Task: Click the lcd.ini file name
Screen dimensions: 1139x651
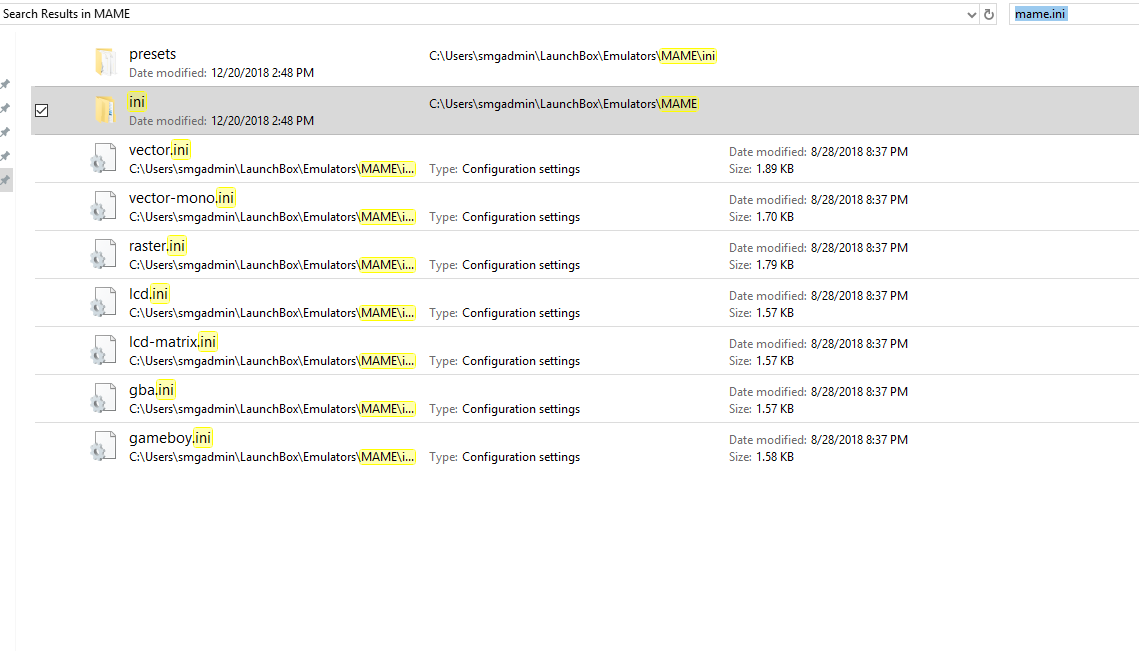Action: (x=149, y=294)
